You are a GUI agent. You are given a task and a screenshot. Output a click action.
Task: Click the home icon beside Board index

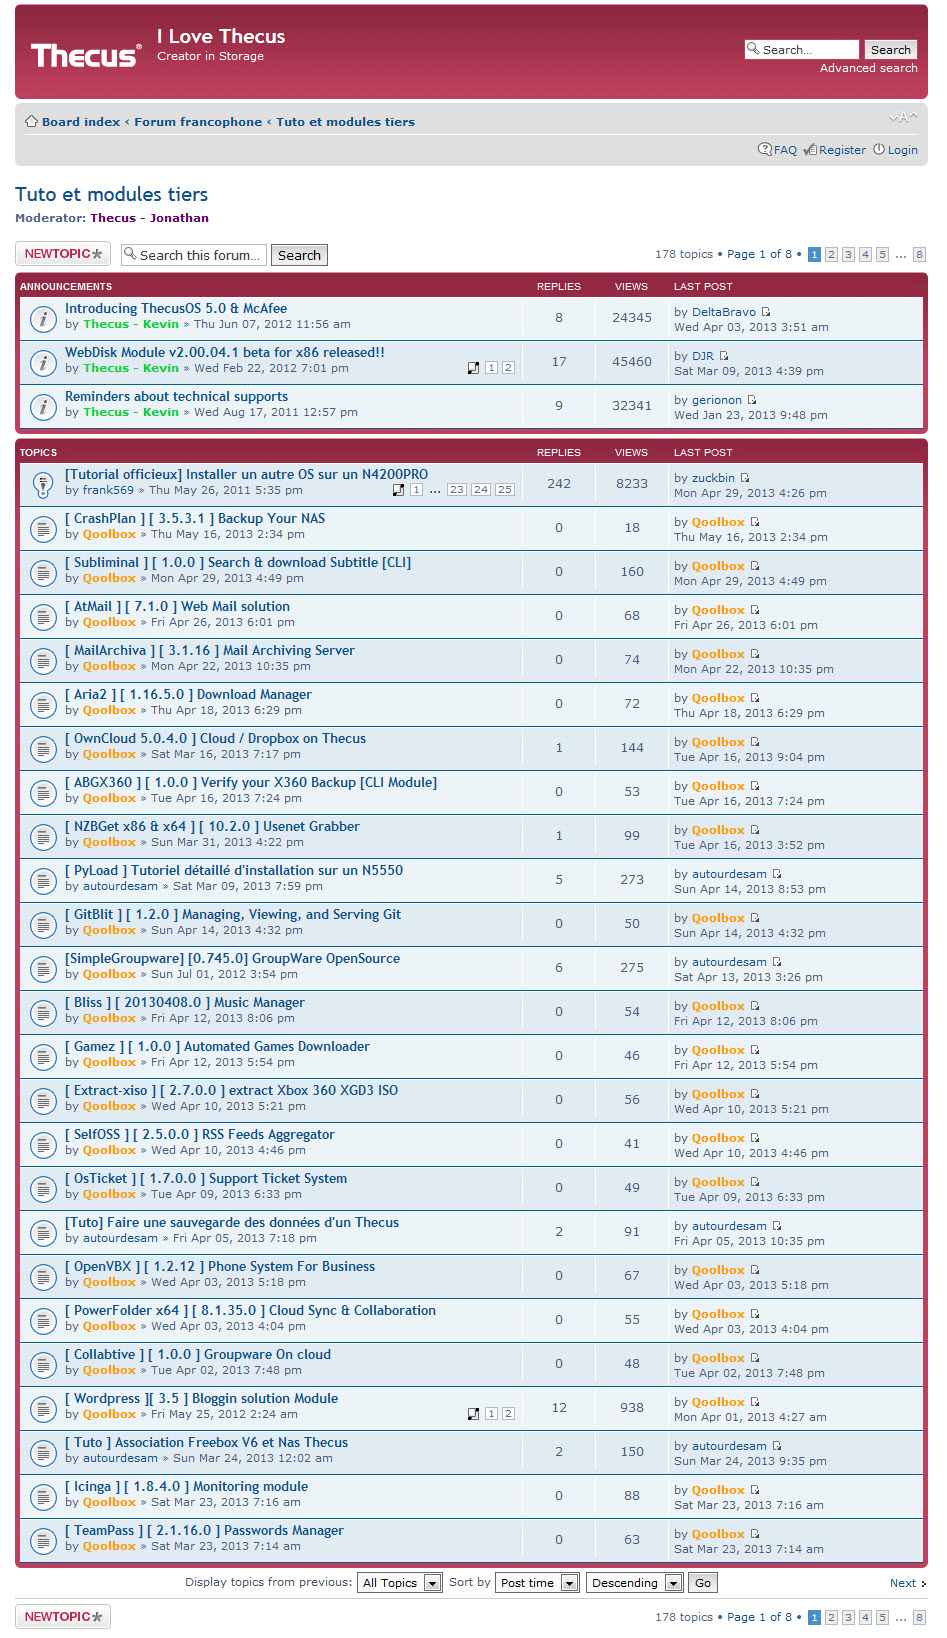coord(32,121)
